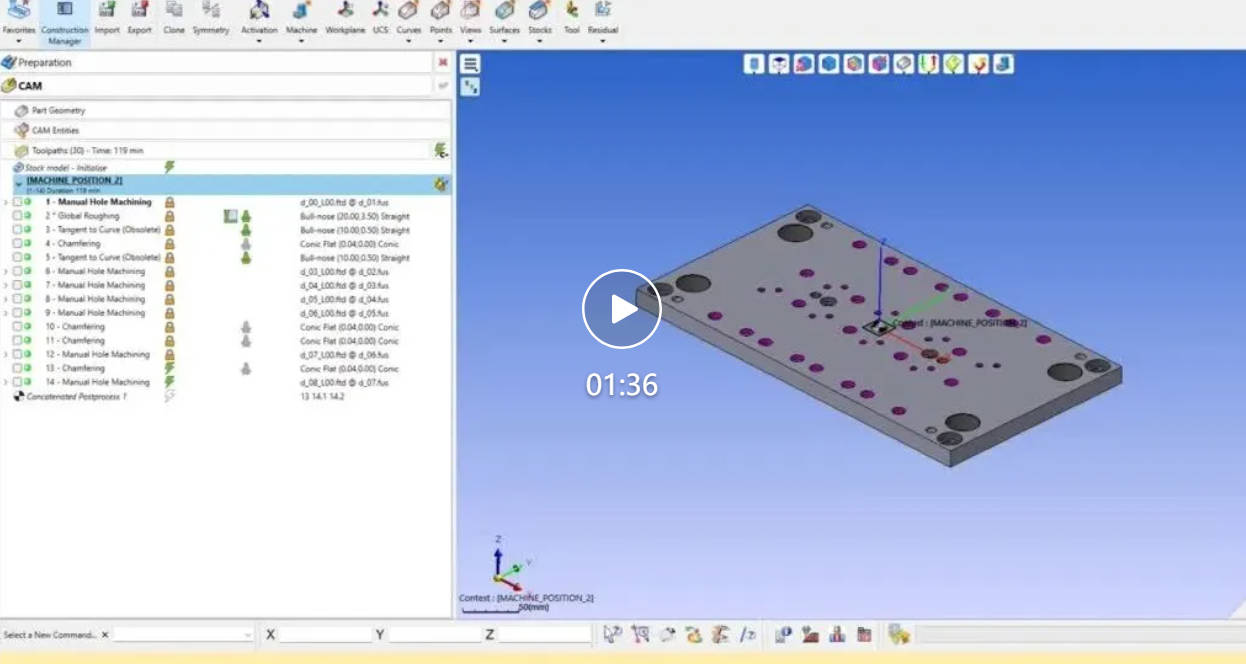Viewport: 1246px width, 664px height.
Task: Click the purple shaded cube view icon
Action: click(x=878, y=64)
